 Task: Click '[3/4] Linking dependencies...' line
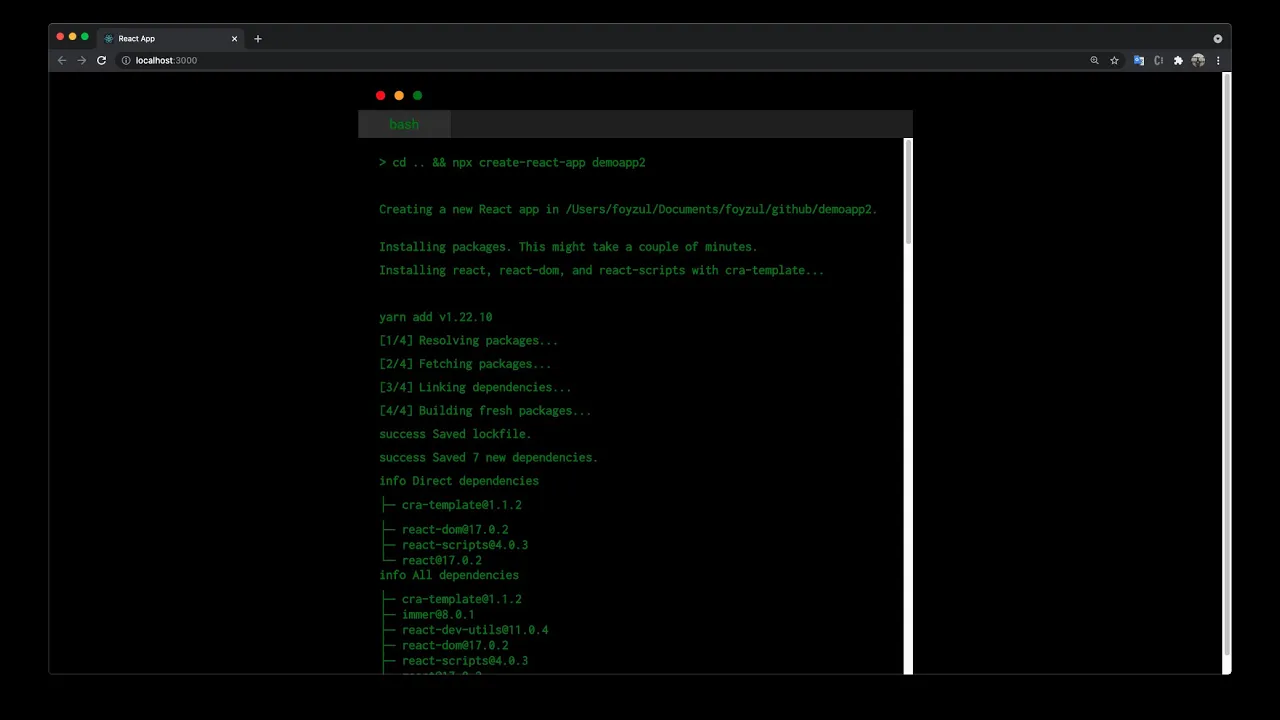[475, 387]
